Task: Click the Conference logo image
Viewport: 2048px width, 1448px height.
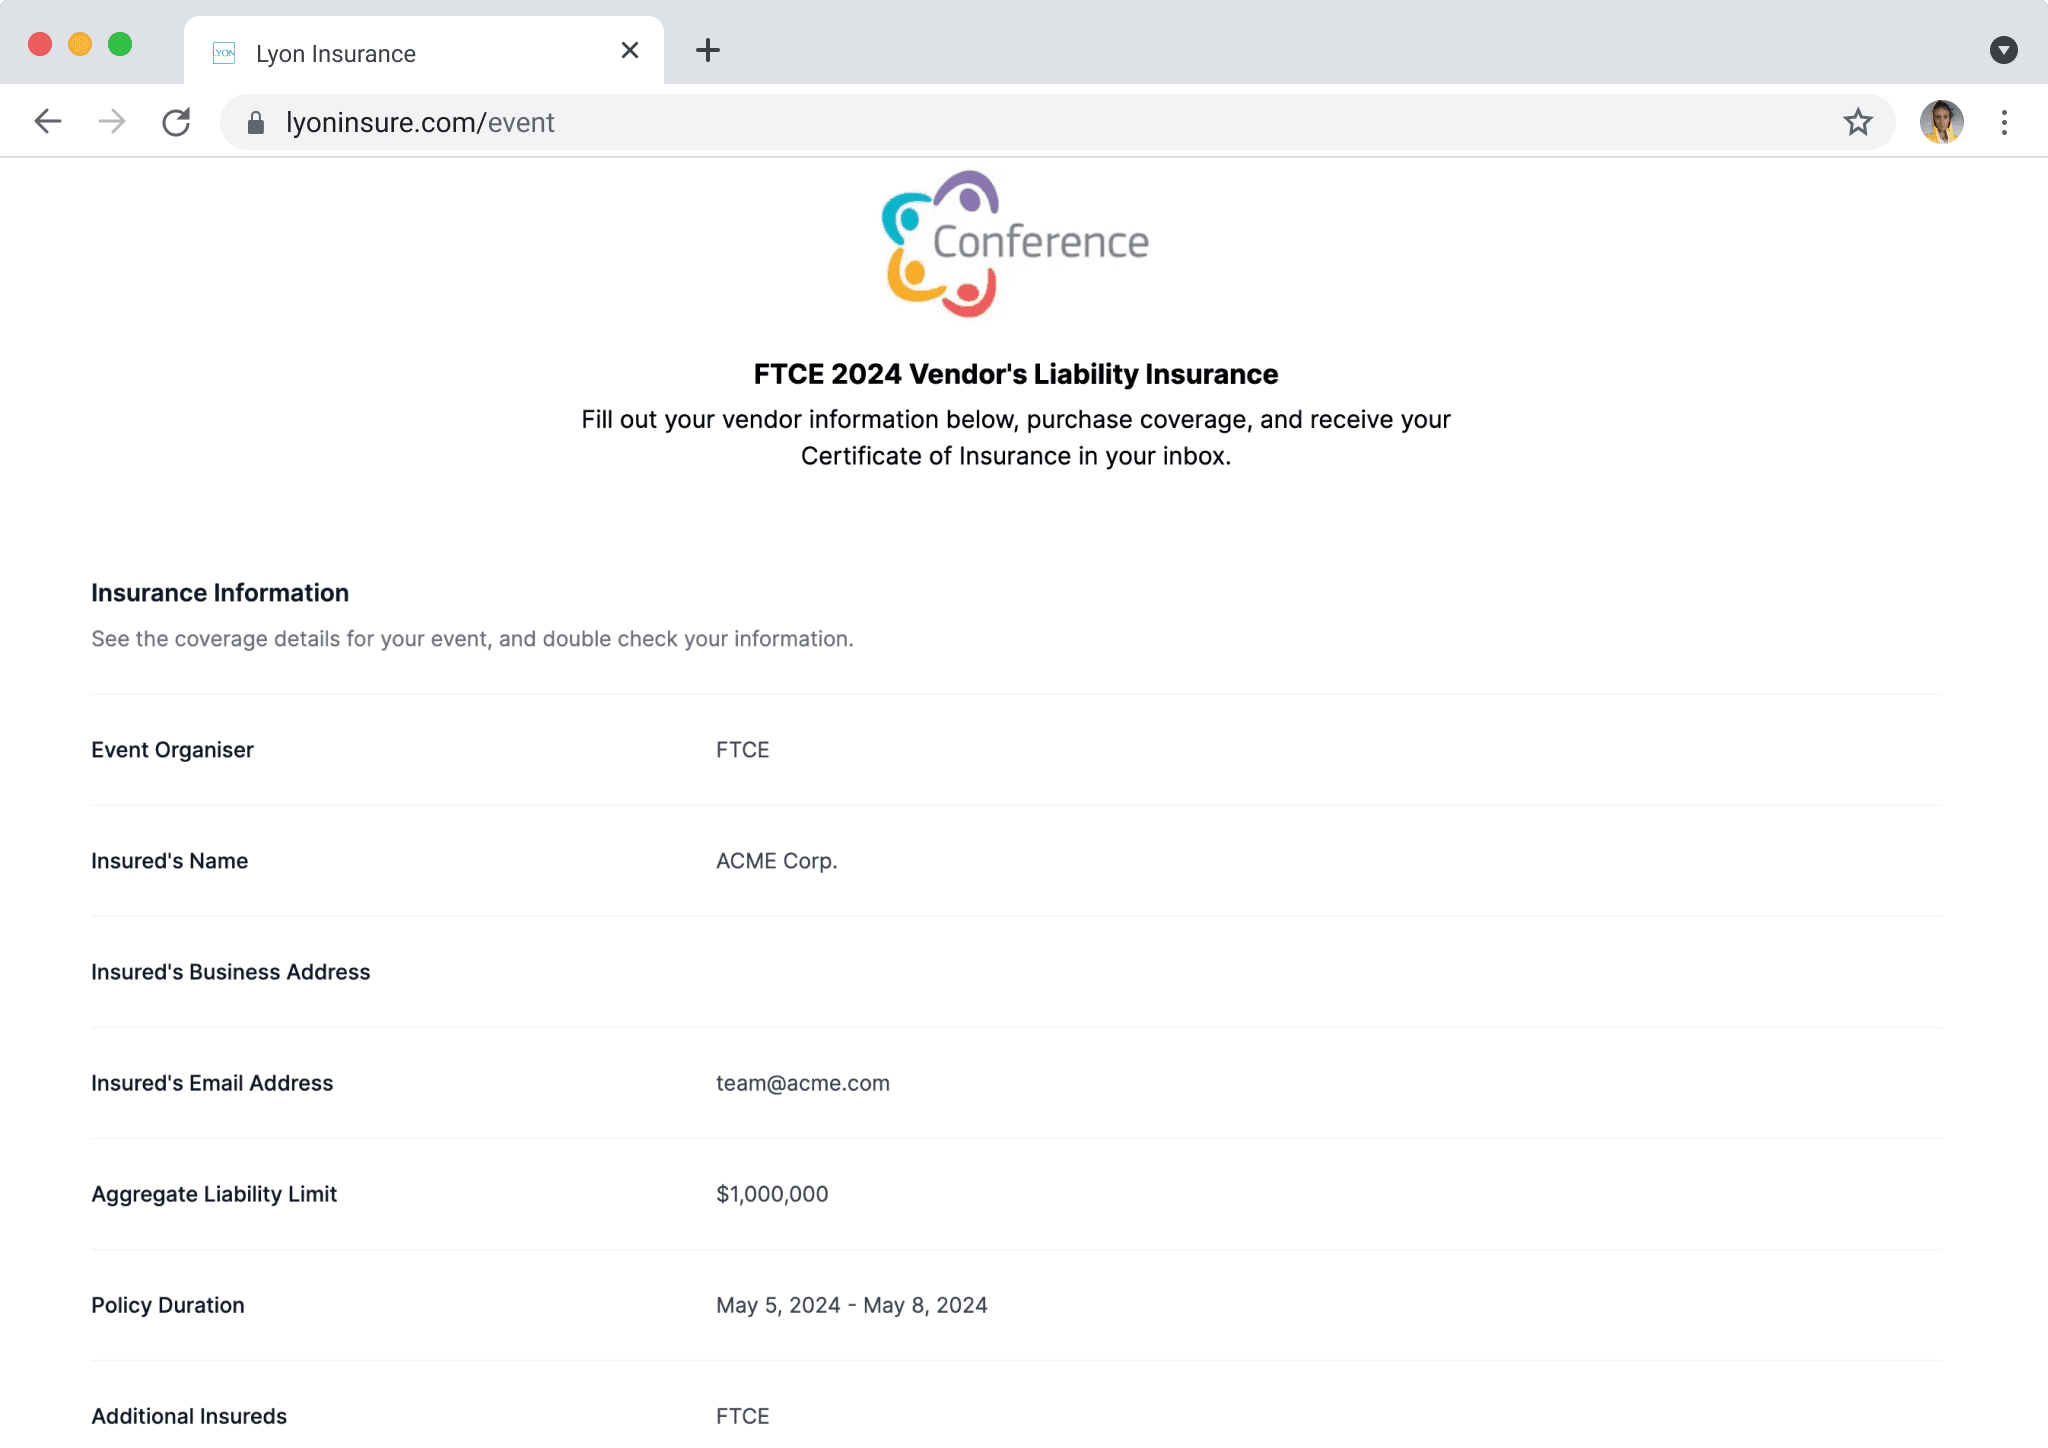Action: [x=1015, y=244]
